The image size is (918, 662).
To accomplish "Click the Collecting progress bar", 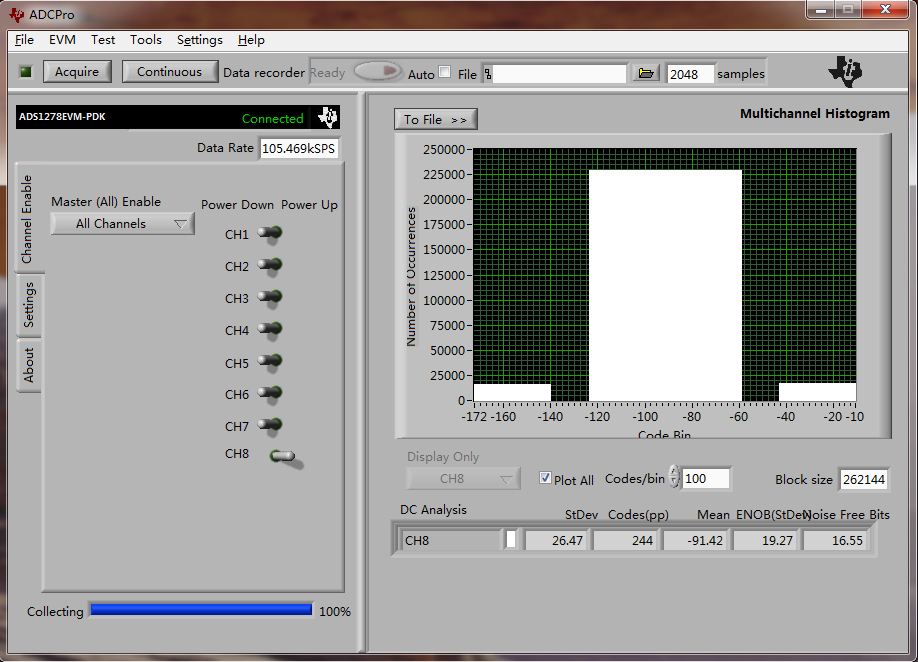I will pyautogui.click(x=201, y=610).
